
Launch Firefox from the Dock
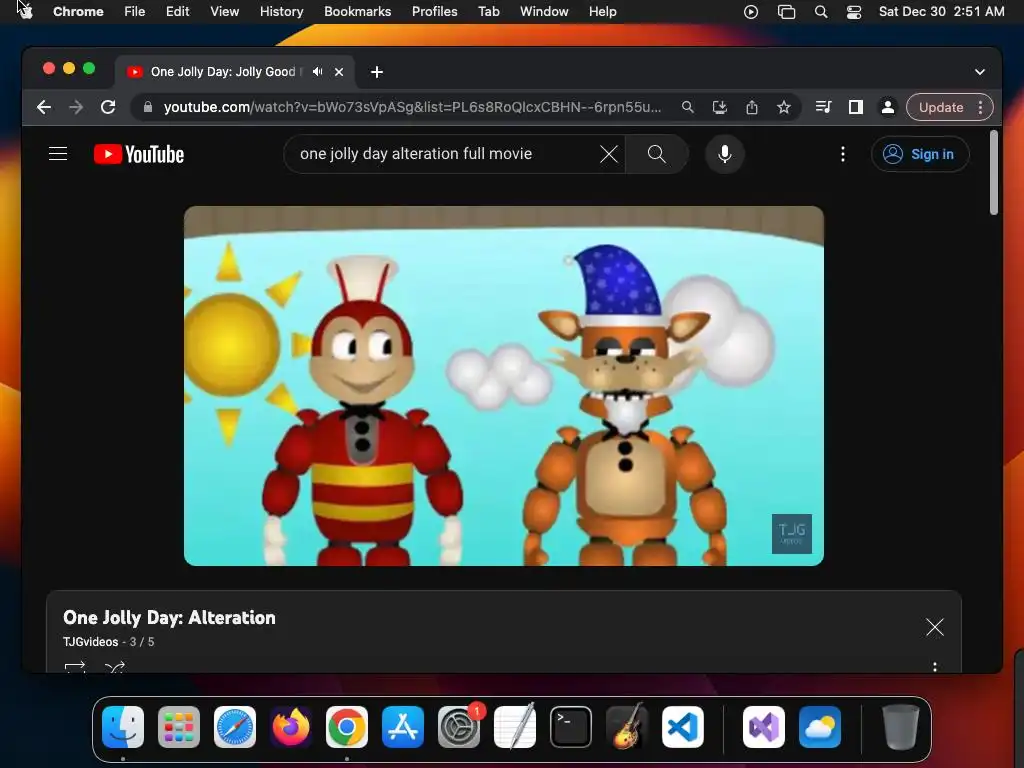291,727
